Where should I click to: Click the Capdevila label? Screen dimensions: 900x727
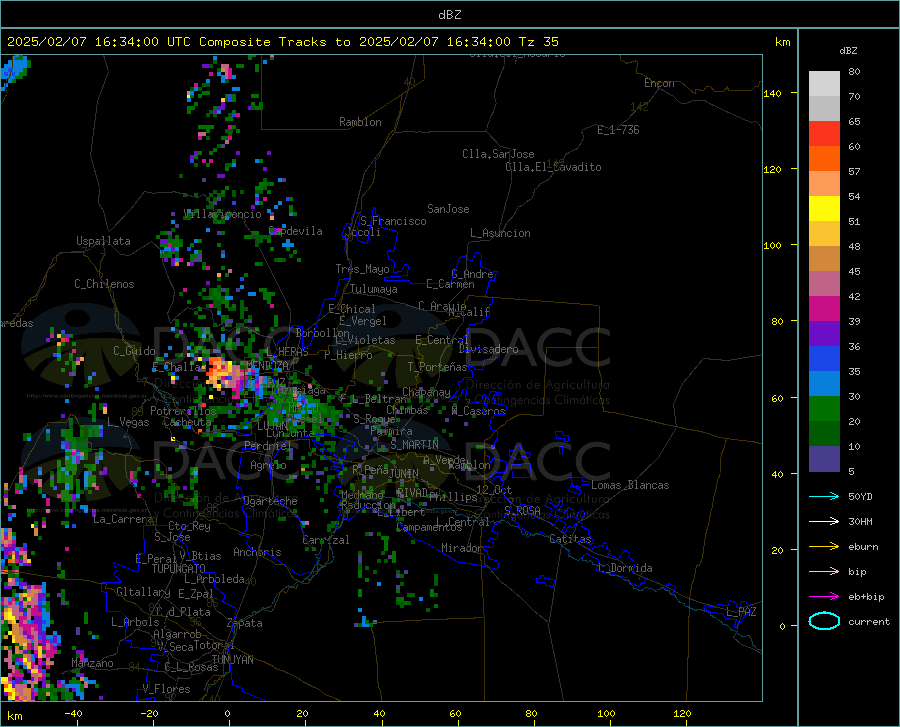click(x=296, y=231)
